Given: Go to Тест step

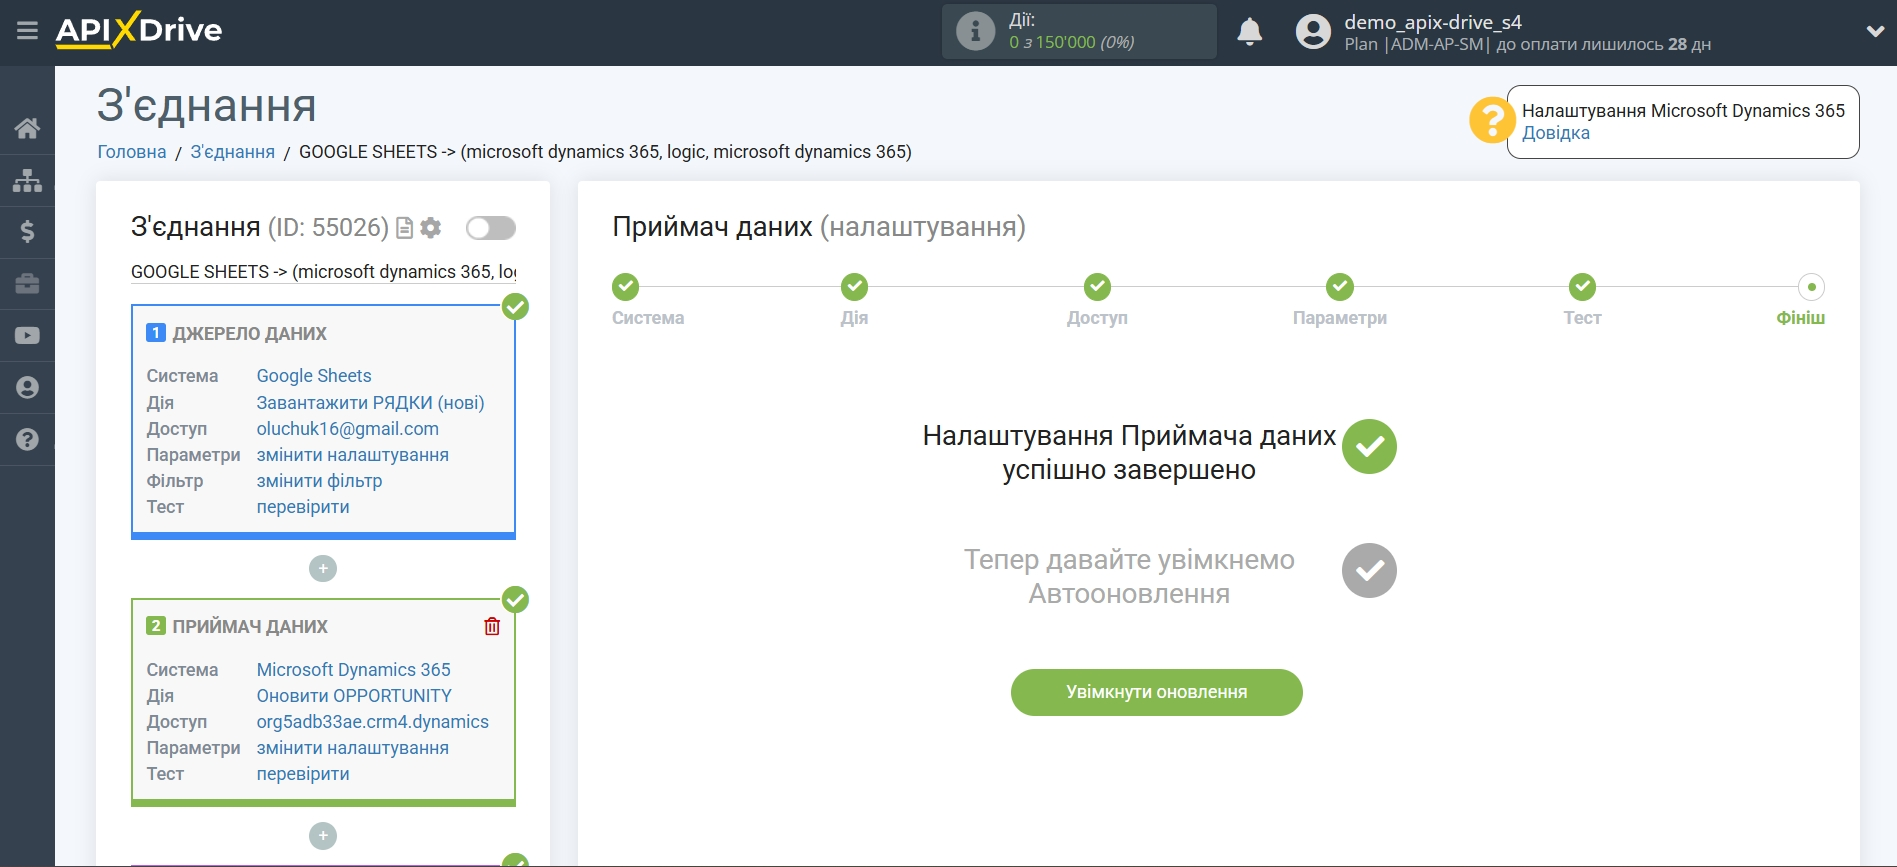Looking at the screenshot, I should (x=1583, y=288).
